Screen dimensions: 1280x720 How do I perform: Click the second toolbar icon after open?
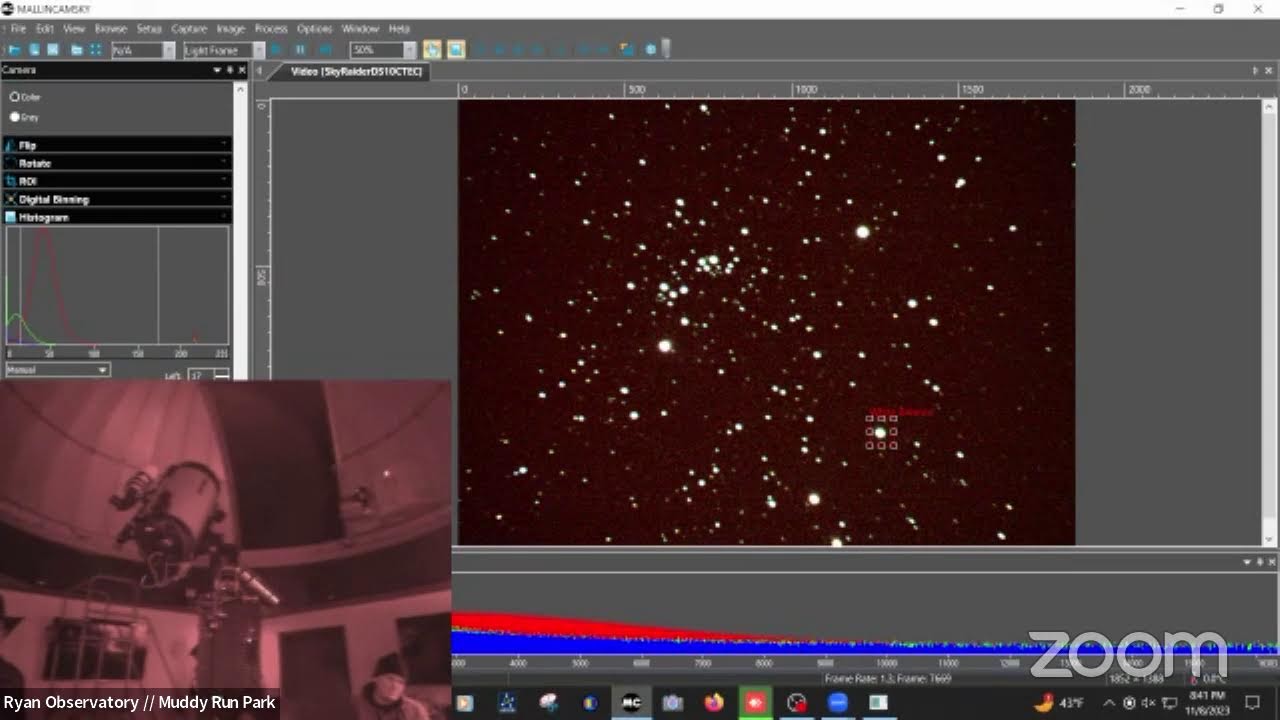[34, 49]
